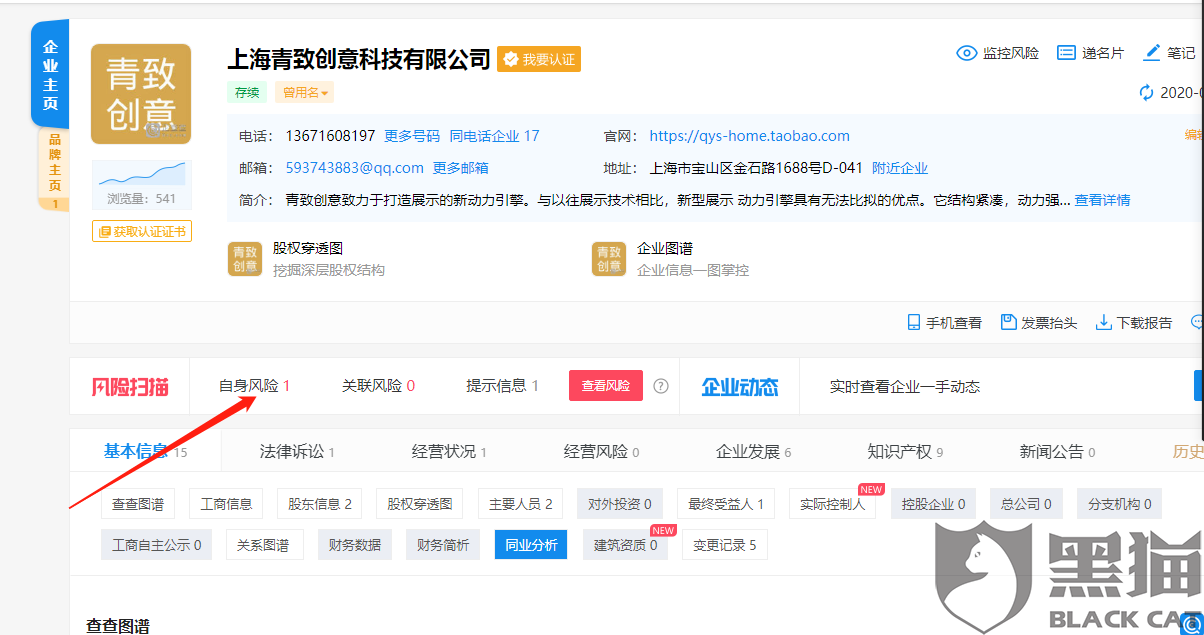Image resolution: width=1204 pixels, height=635 pixels.
Task: Click the orange 我要认证 badge
Action: coord(539,59)
